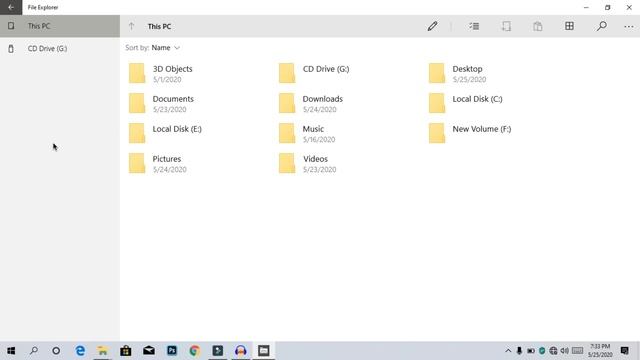Click the Local Disk (E:) folder icon

[137, 133]
